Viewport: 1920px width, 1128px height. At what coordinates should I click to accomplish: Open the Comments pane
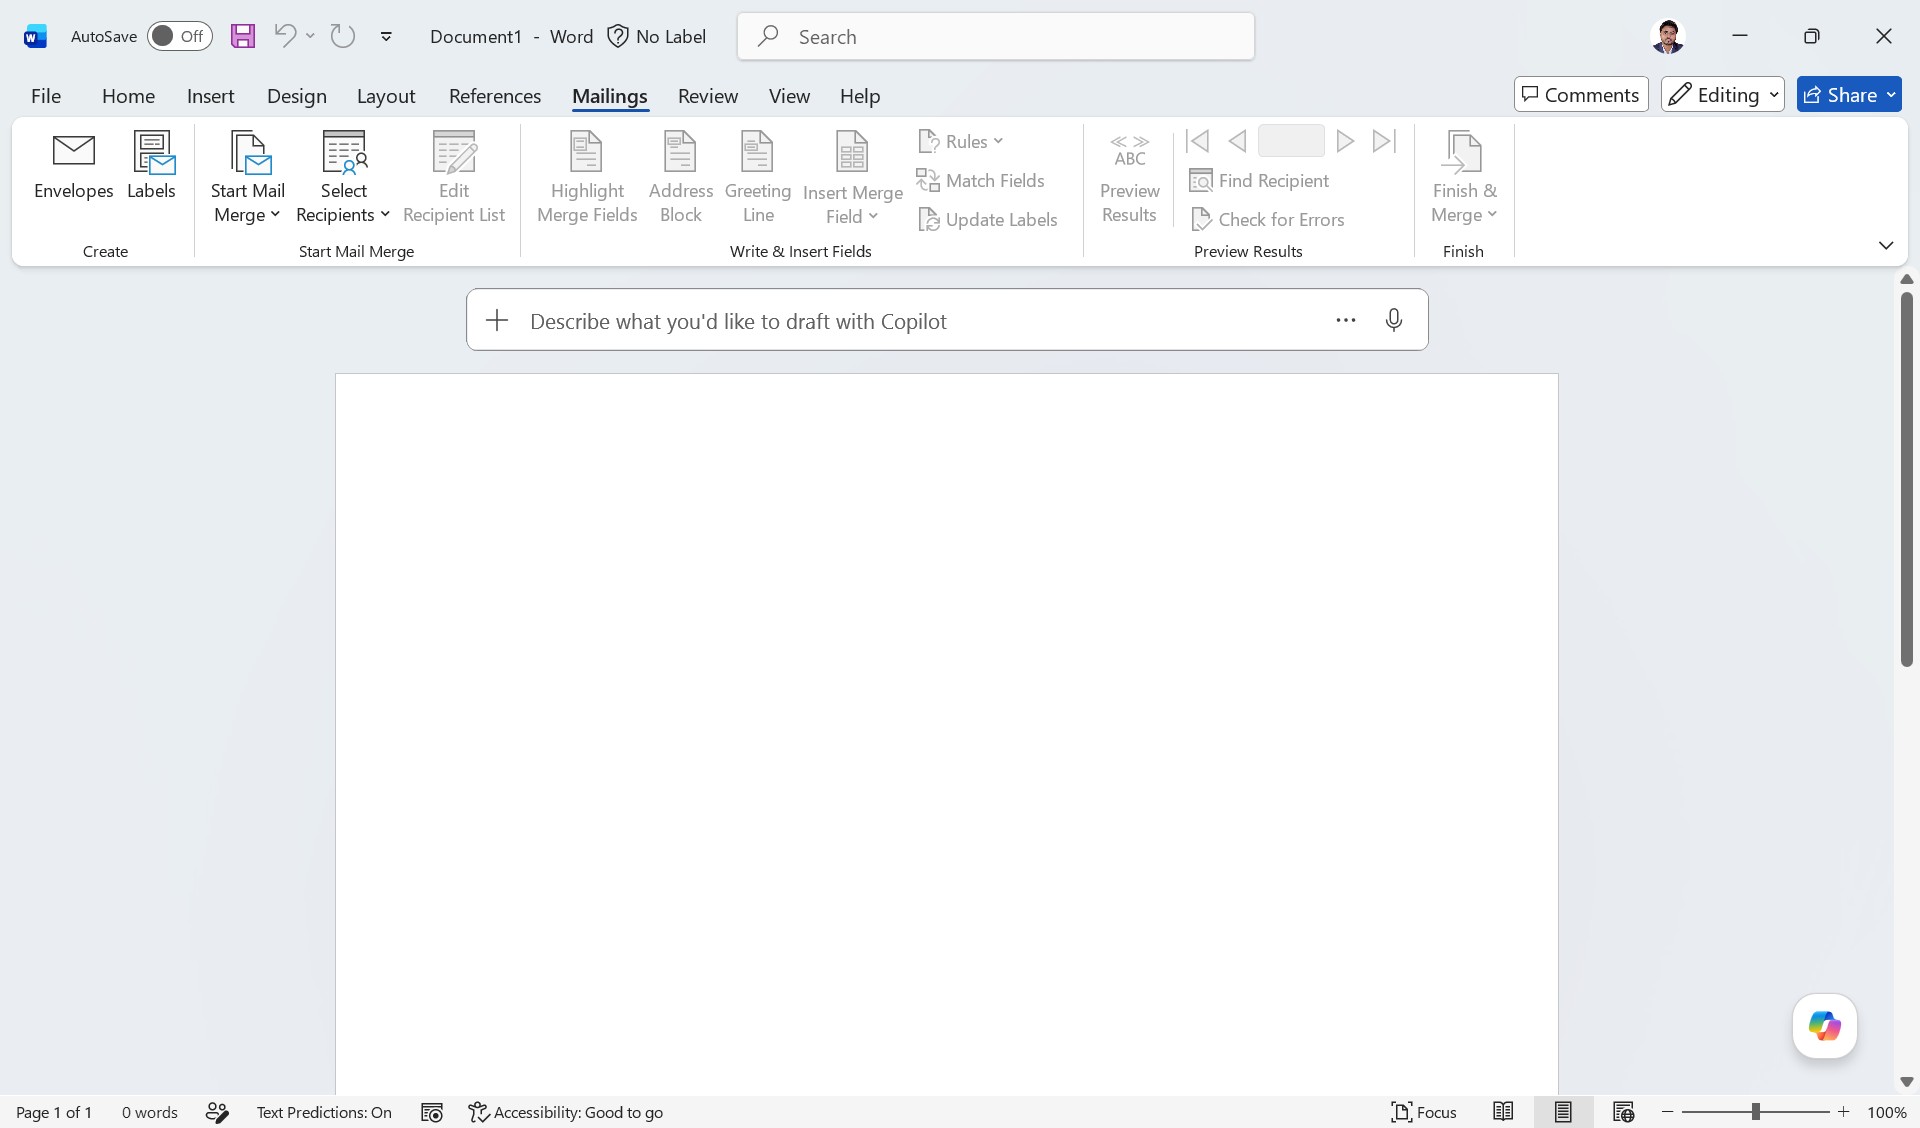[1581, 94]
